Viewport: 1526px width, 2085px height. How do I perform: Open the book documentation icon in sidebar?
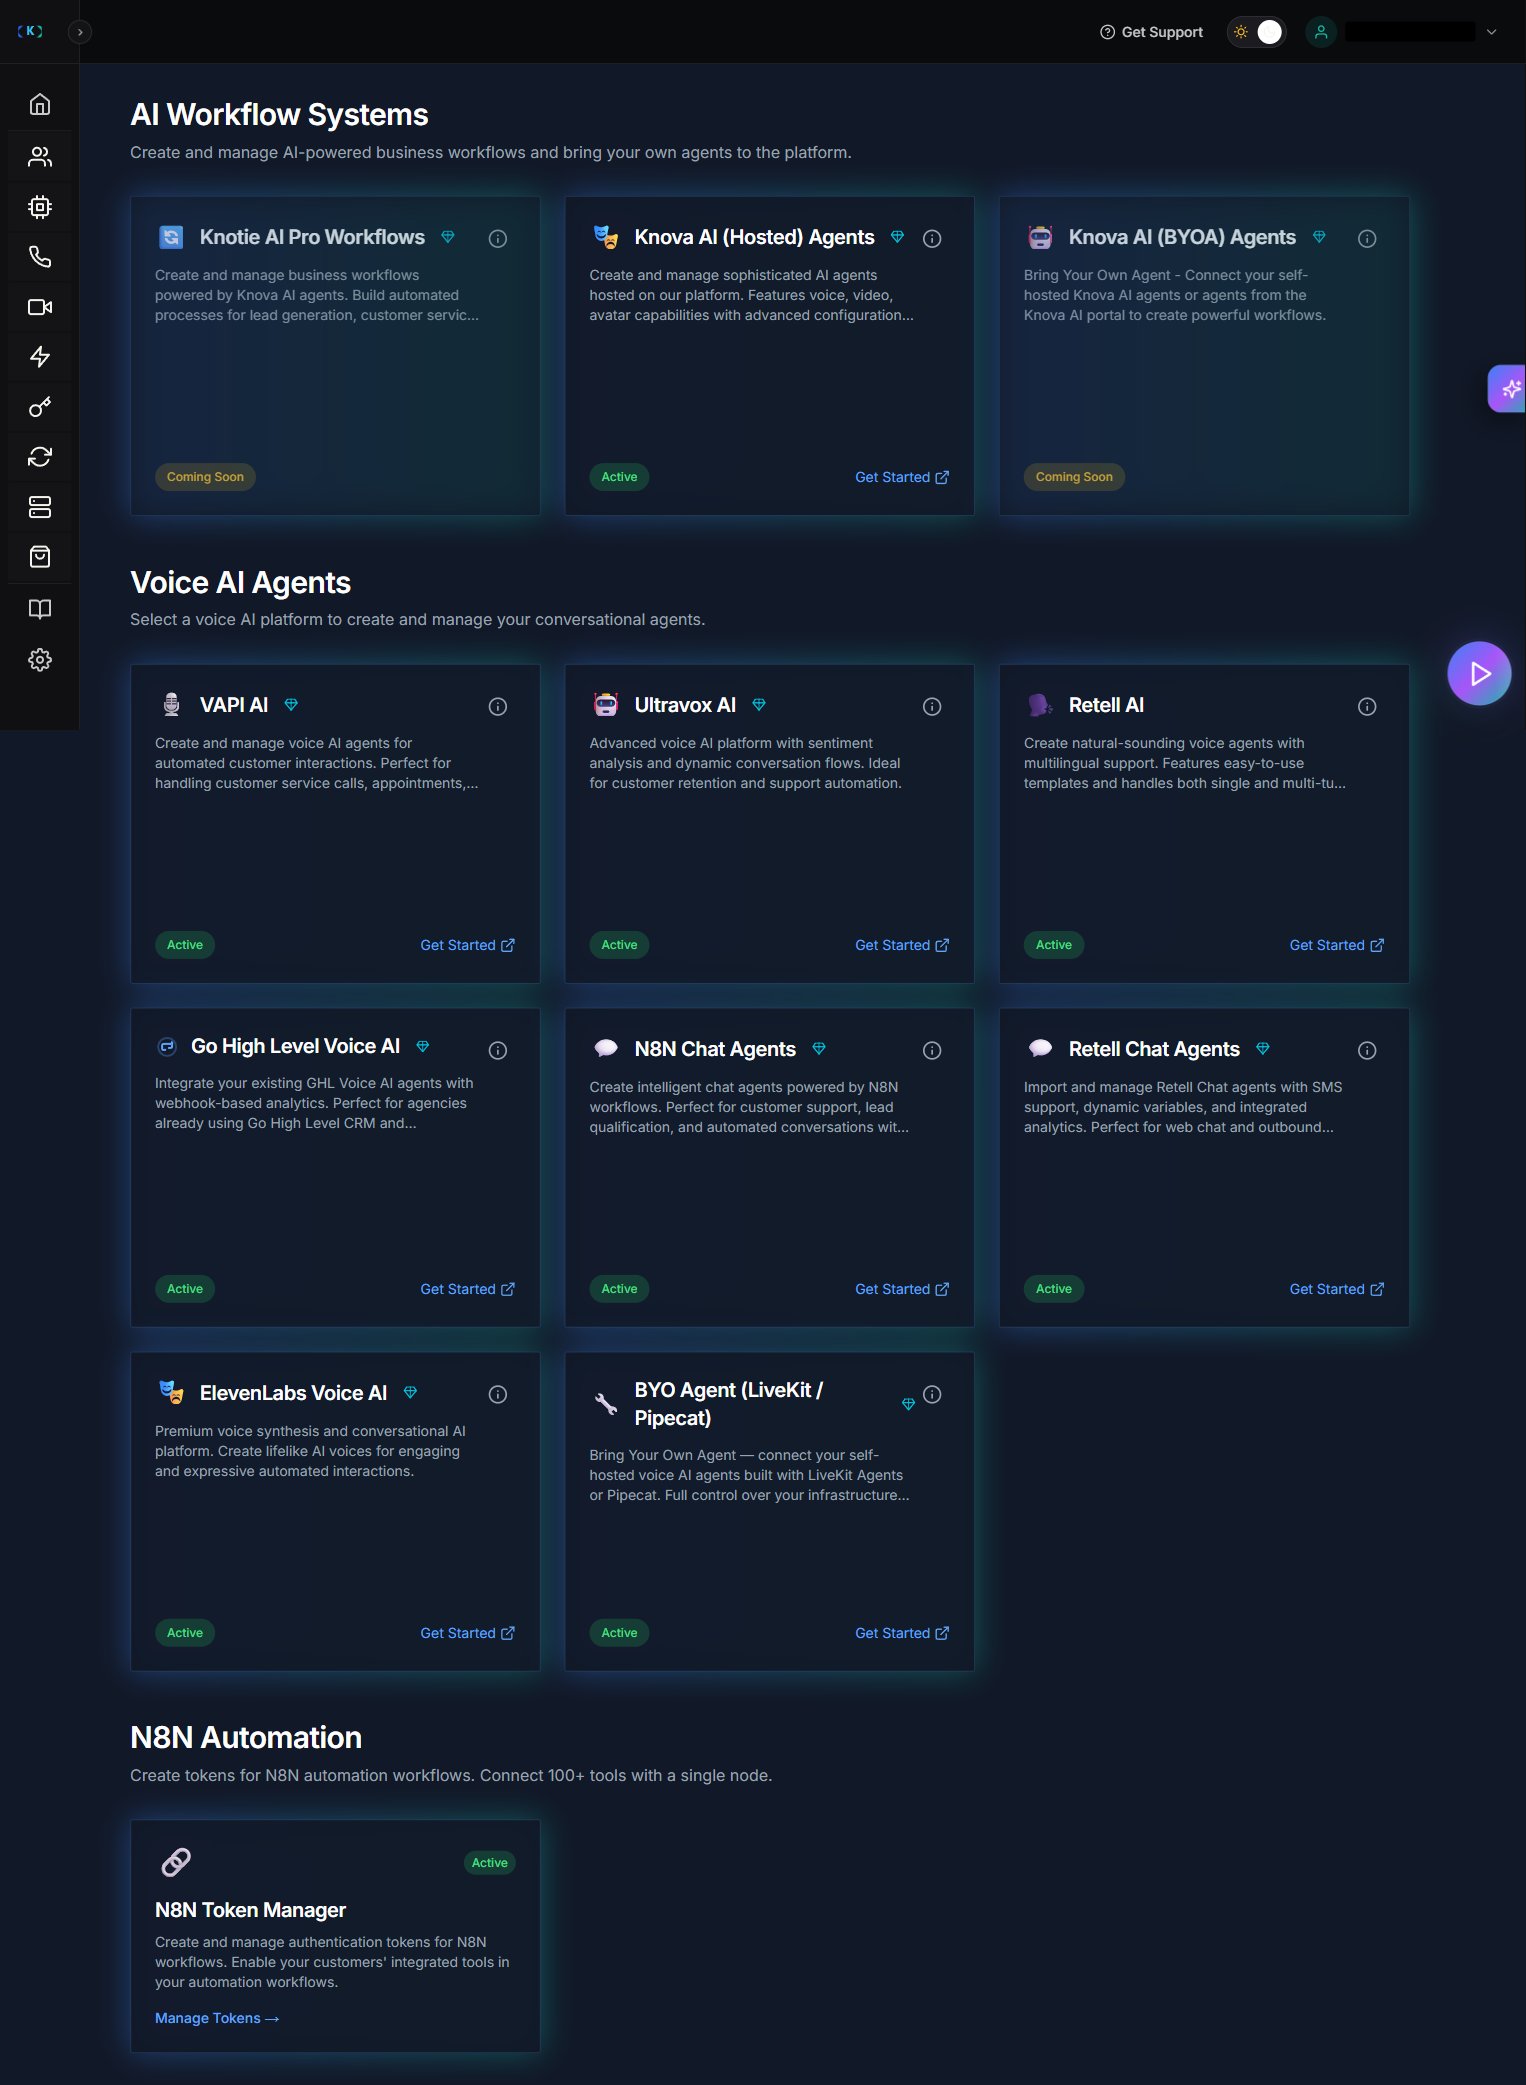pos(40,609)
